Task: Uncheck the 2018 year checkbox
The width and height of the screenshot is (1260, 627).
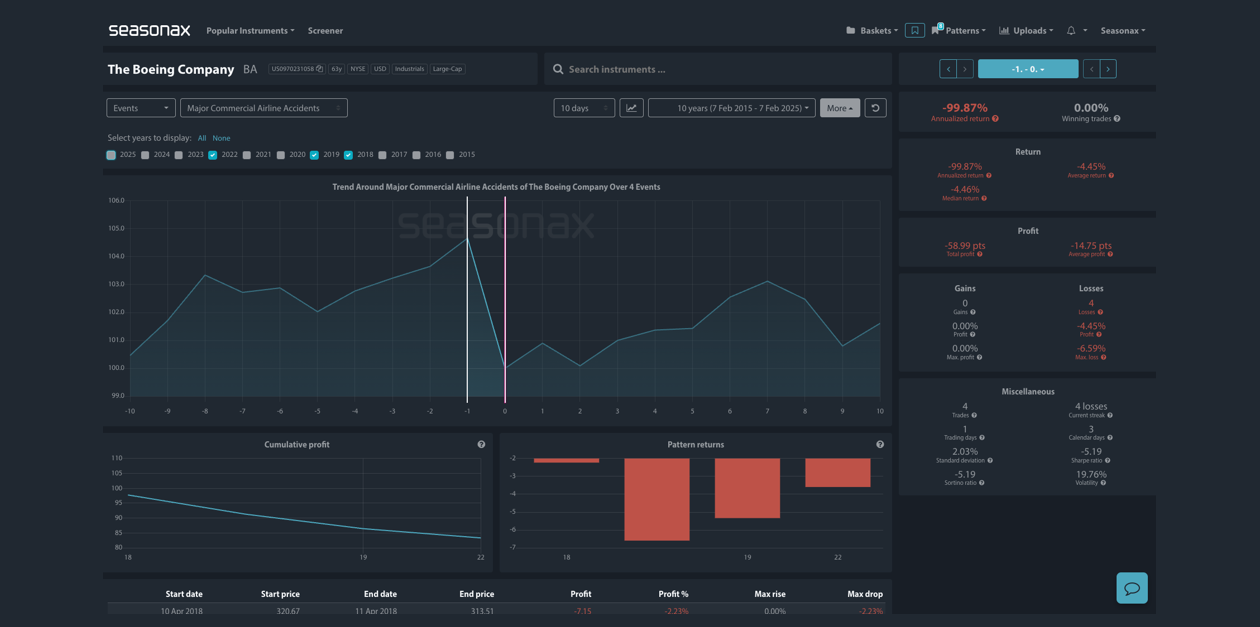Action: 348,155
